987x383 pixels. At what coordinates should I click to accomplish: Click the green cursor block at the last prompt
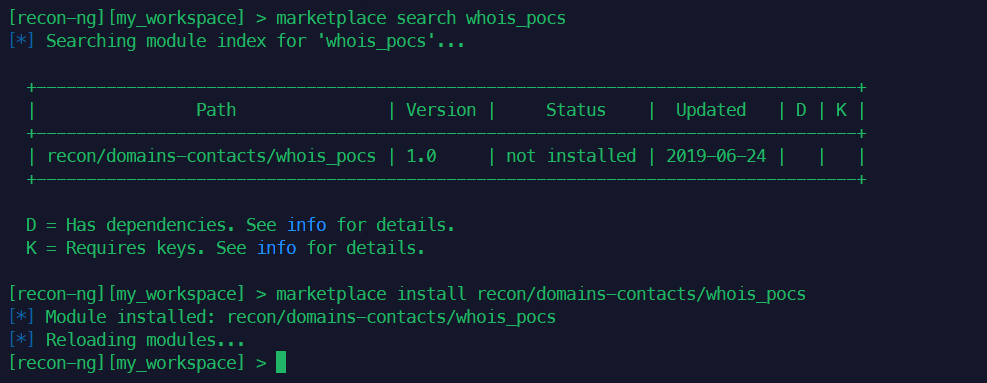tap(281, 363)
